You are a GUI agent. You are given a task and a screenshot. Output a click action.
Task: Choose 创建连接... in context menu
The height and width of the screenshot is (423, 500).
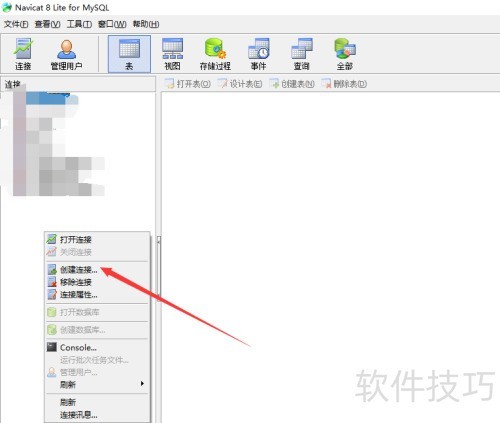click(97, 270)
